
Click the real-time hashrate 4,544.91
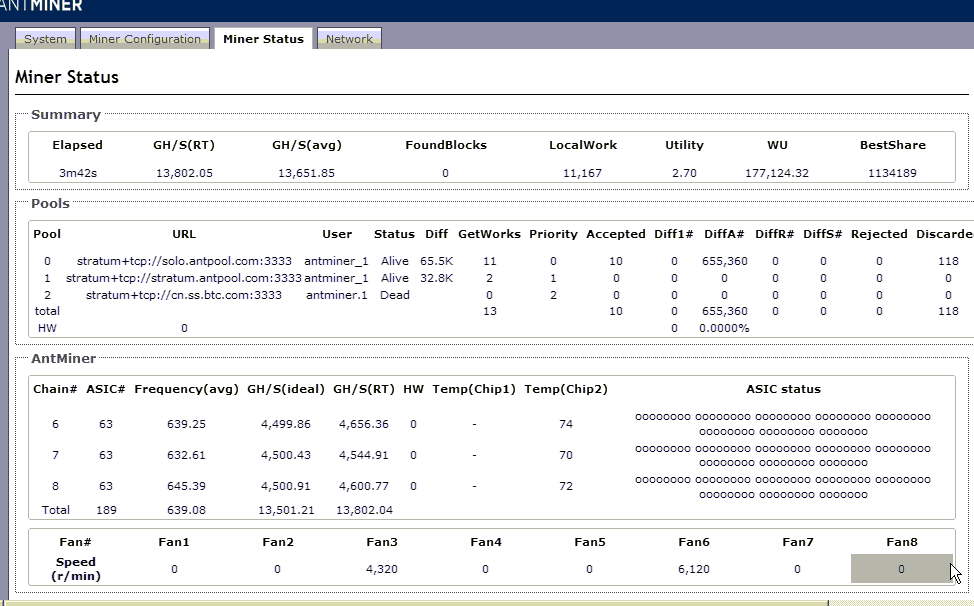point(364,455)
